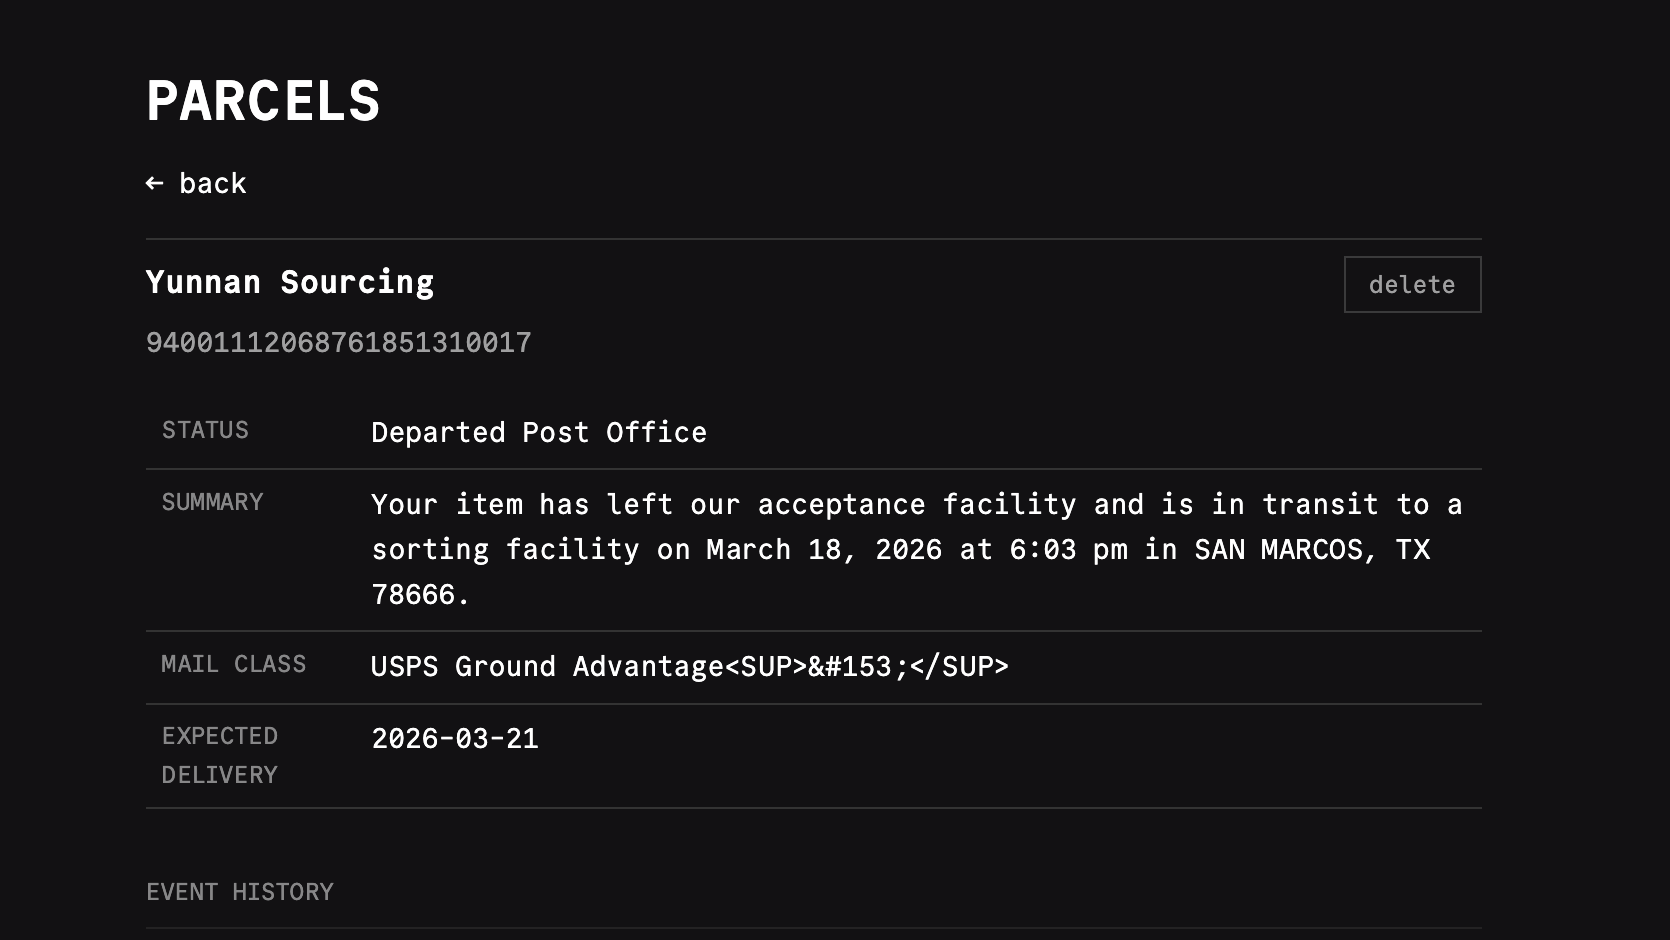Go back using the back link
Viewport: 1670px width, 940px height.
212,183
